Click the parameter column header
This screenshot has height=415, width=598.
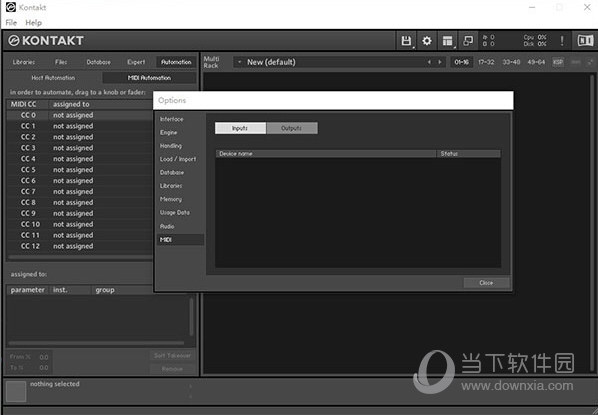tap(27, 290)
